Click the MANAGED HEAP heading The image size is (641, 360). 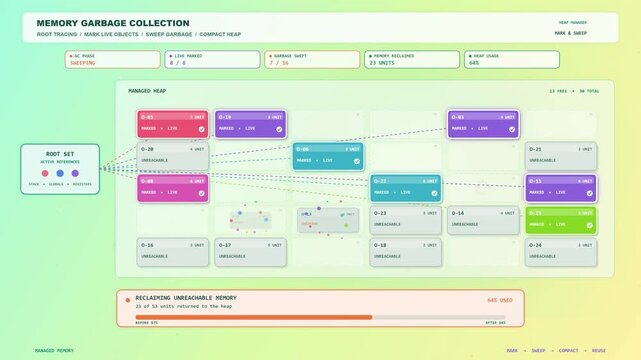147,91
